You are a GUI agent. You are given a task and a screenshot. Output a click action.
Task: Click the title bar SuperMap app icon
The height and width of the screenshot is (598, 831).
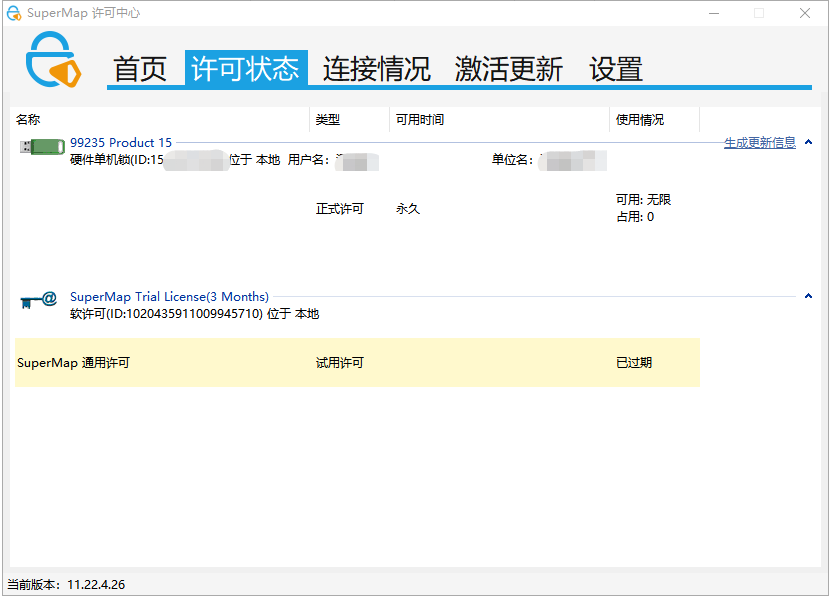tap(13, 13)
